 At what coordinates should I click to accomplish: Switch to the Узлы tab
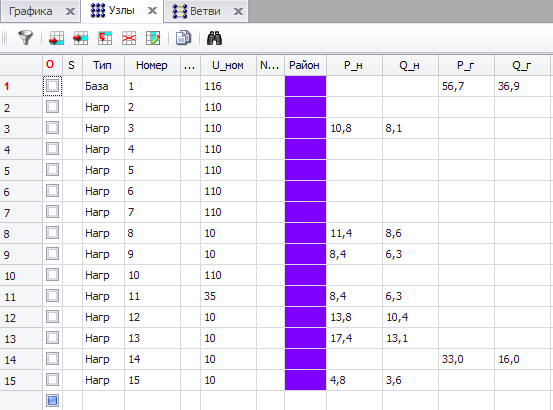[122, 10]
